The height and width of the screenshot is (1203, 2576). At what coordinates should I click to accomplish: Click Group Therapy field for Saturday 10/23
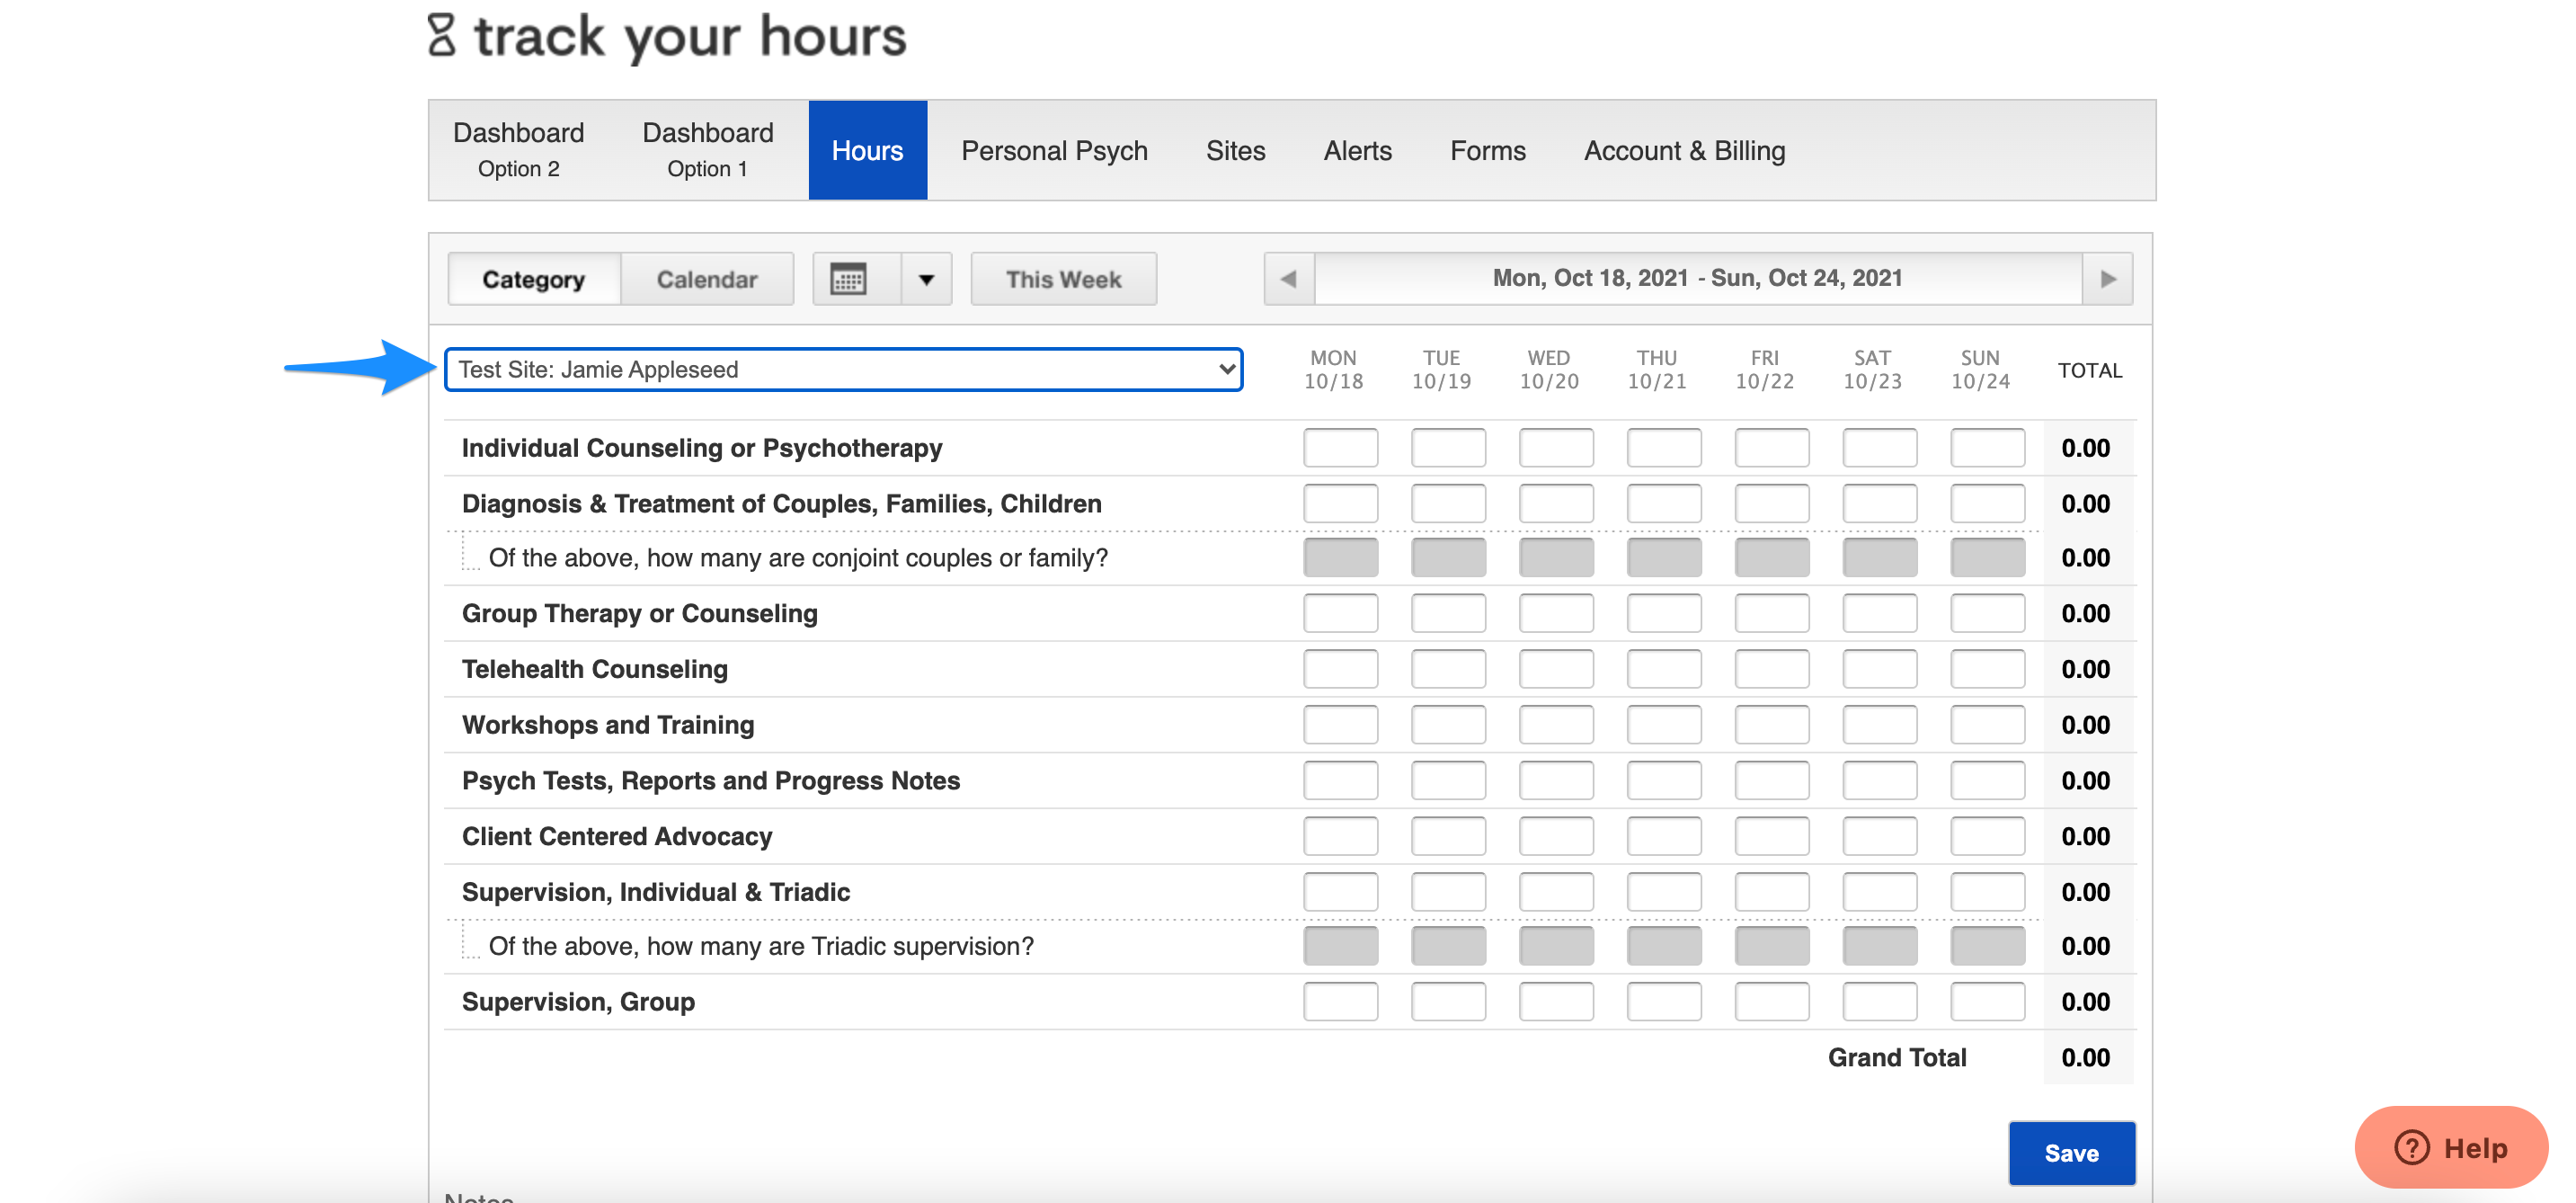click(1880, 614)
